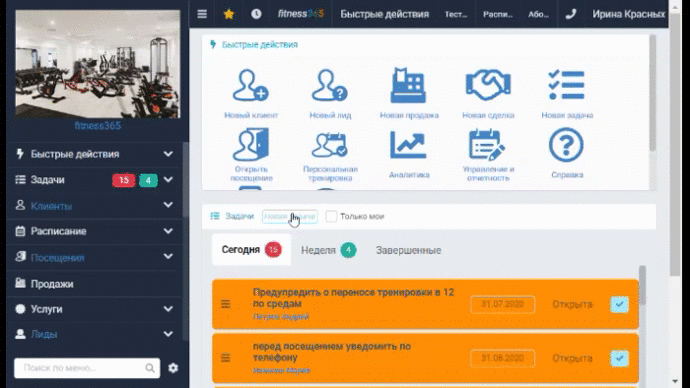This screenshot has height=388, width=690.
Task: Create a new client (Новый клиент)
Action: click(251, 93)
